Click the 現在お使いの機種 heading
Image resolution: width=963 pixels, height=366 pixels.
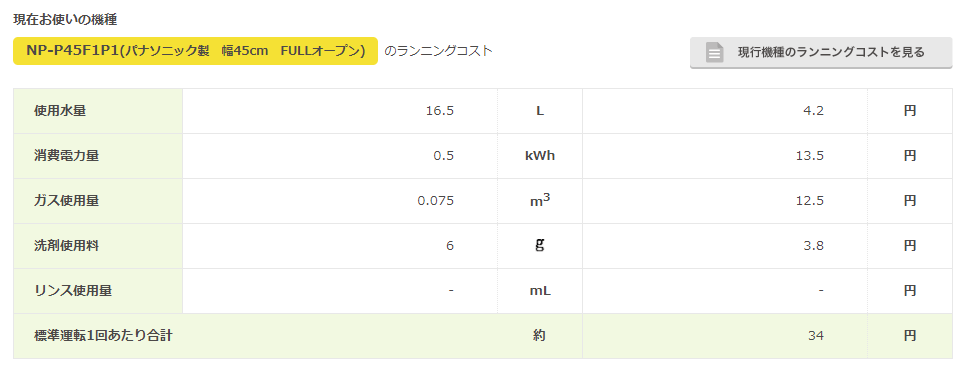pos(65,19)
